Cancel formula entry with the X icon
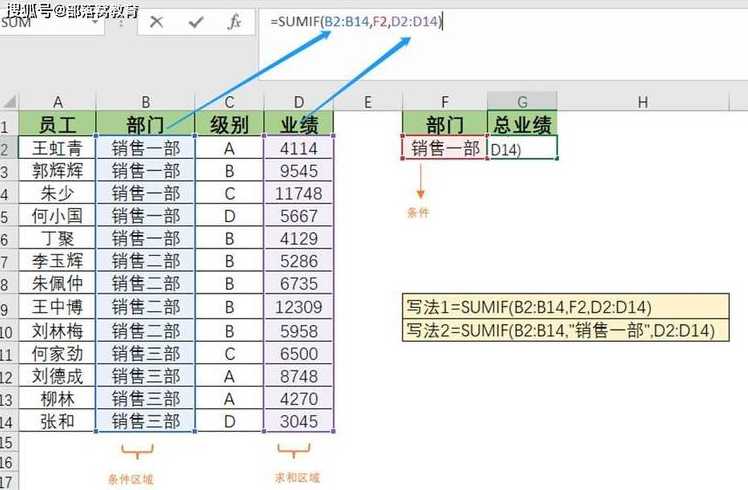 click(156, 22)
